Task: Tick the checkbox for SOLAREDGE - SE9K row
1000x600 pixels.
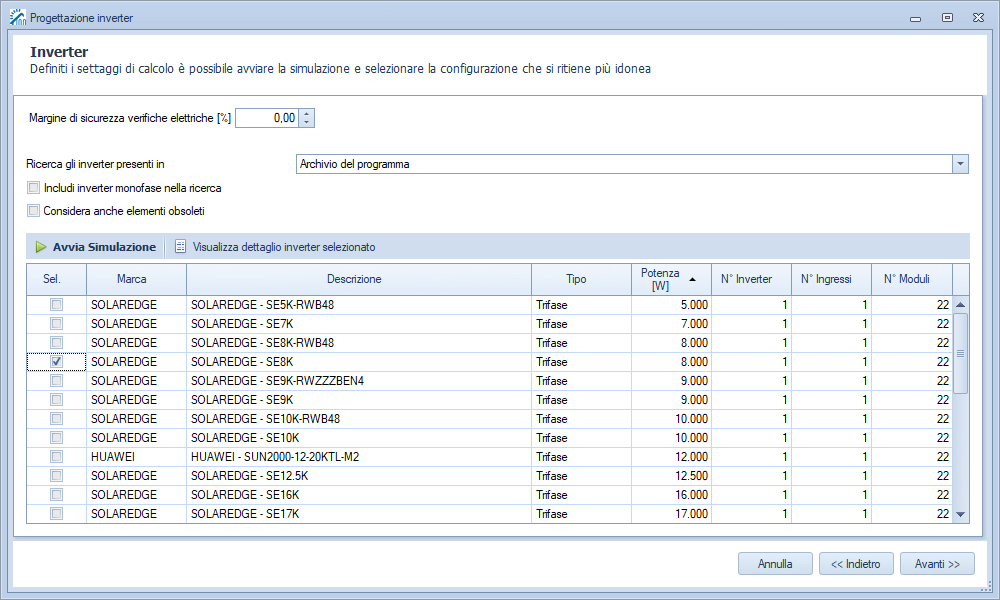Action: coord(56,400)
